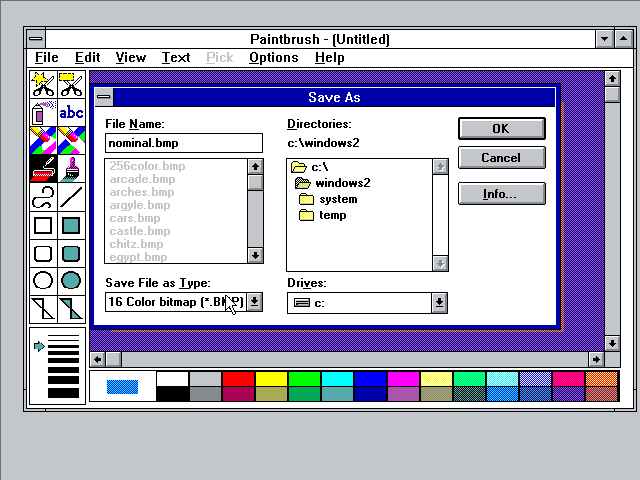Click the temp folder icon
The width and height of the screenshot is (640, 480).
306,215
